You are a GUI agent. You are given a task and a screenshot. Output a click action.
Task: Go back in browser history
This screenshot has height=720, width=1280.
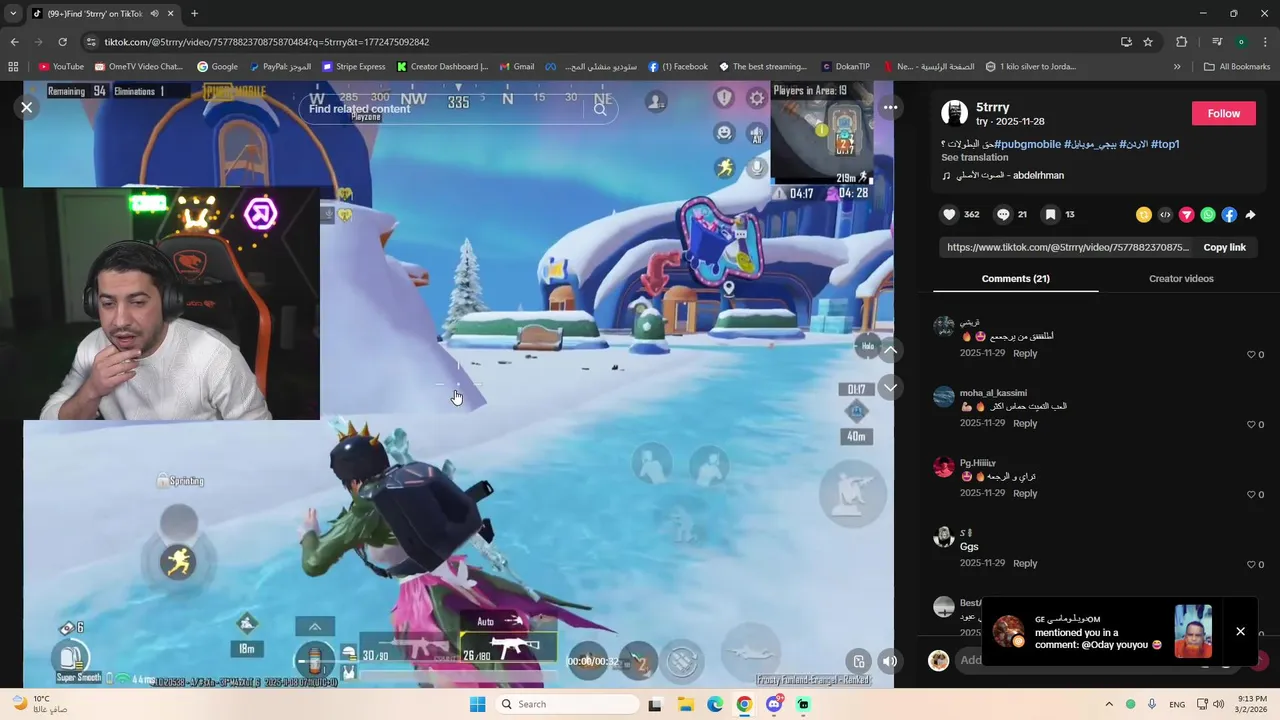[14, 42]
